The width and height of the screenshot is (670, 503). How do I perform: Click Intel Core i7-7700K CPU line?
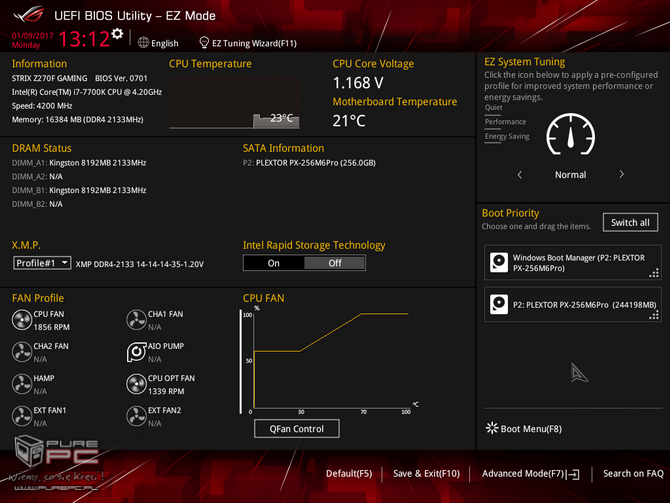tap(87, 92)
